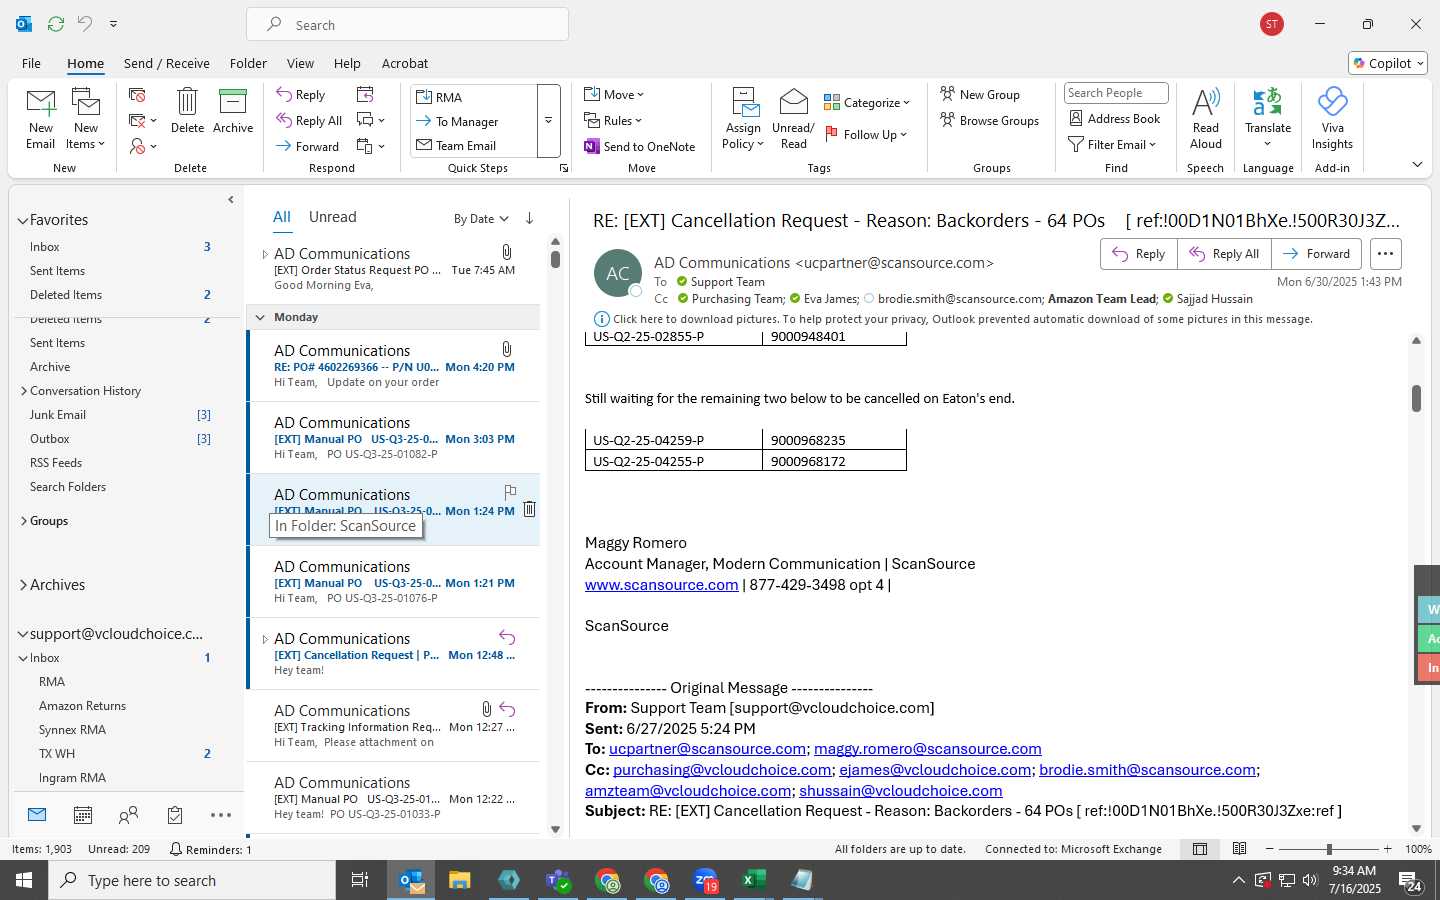
Task: Click the top Search box
Action: 408,25
